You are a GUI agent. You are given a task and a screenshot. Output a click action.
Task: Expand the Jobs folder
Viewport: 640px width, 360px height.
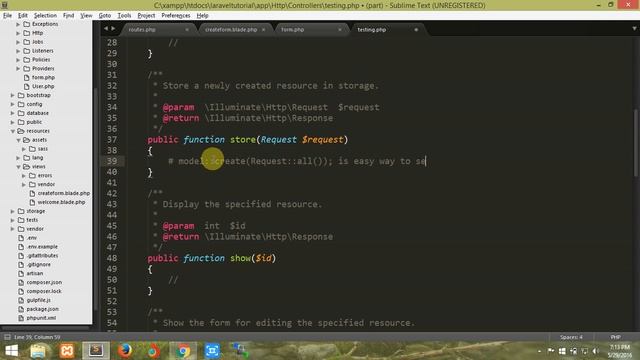click(18, 42)
